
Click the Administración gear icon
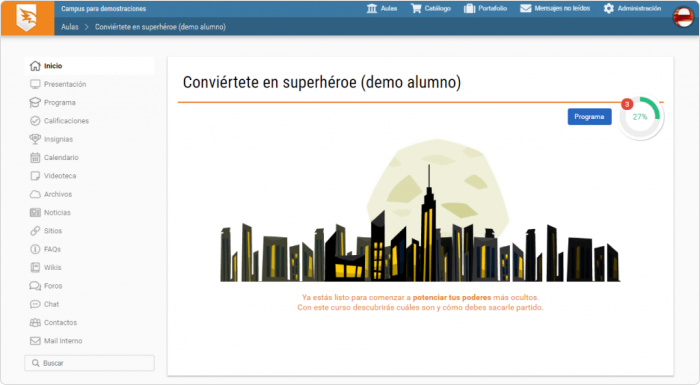click(609, 8)
